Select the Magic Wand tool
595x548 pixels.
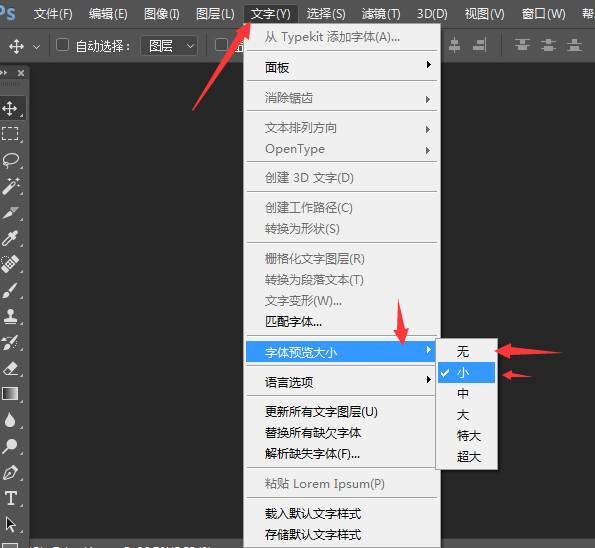coord(11,186)
